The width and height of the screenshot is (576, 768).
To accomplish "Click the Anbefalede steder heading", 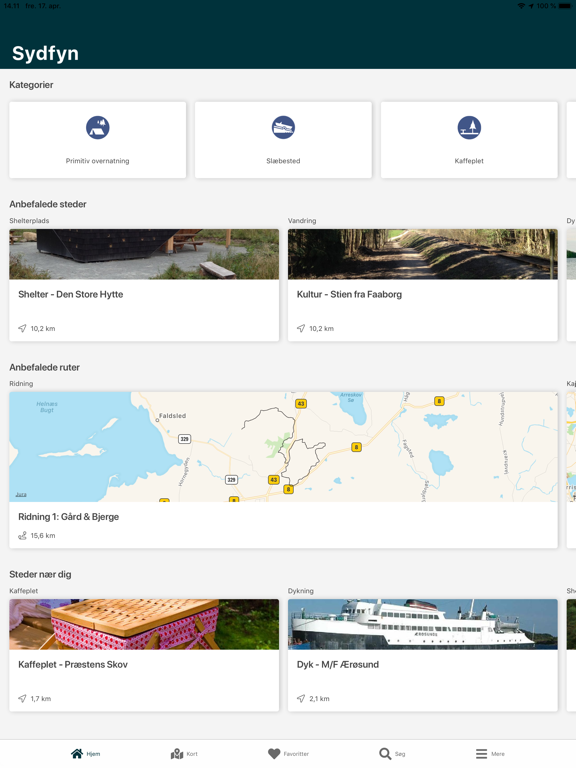I will pyautogui.click(x=48, y=204).
